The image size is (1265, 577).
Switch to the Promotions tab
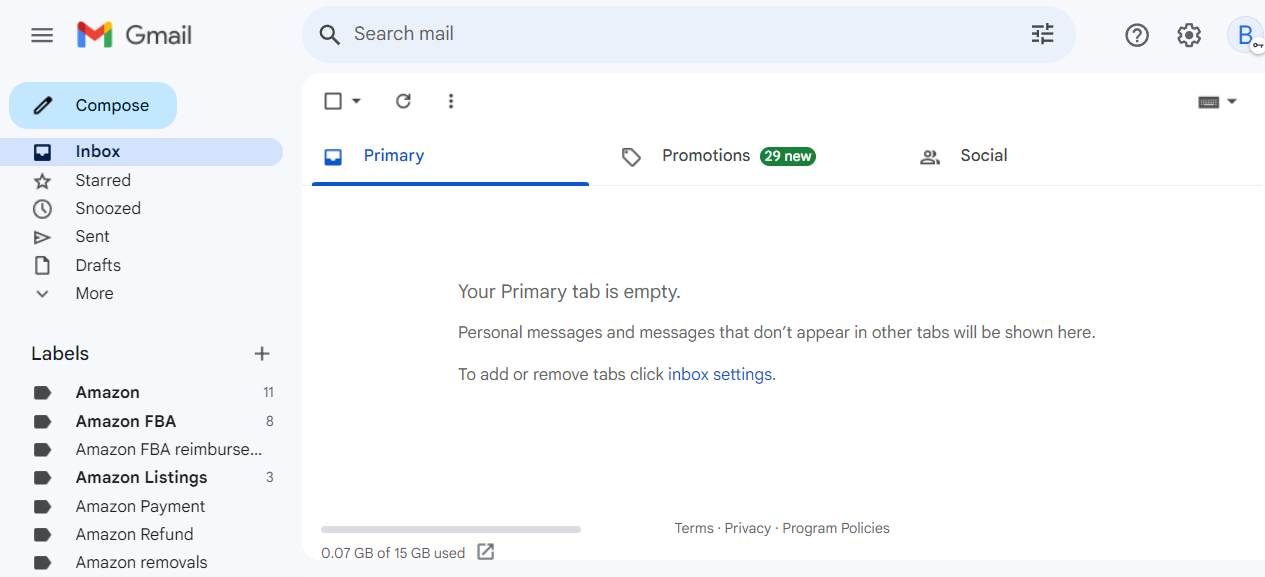pos(738,157)
